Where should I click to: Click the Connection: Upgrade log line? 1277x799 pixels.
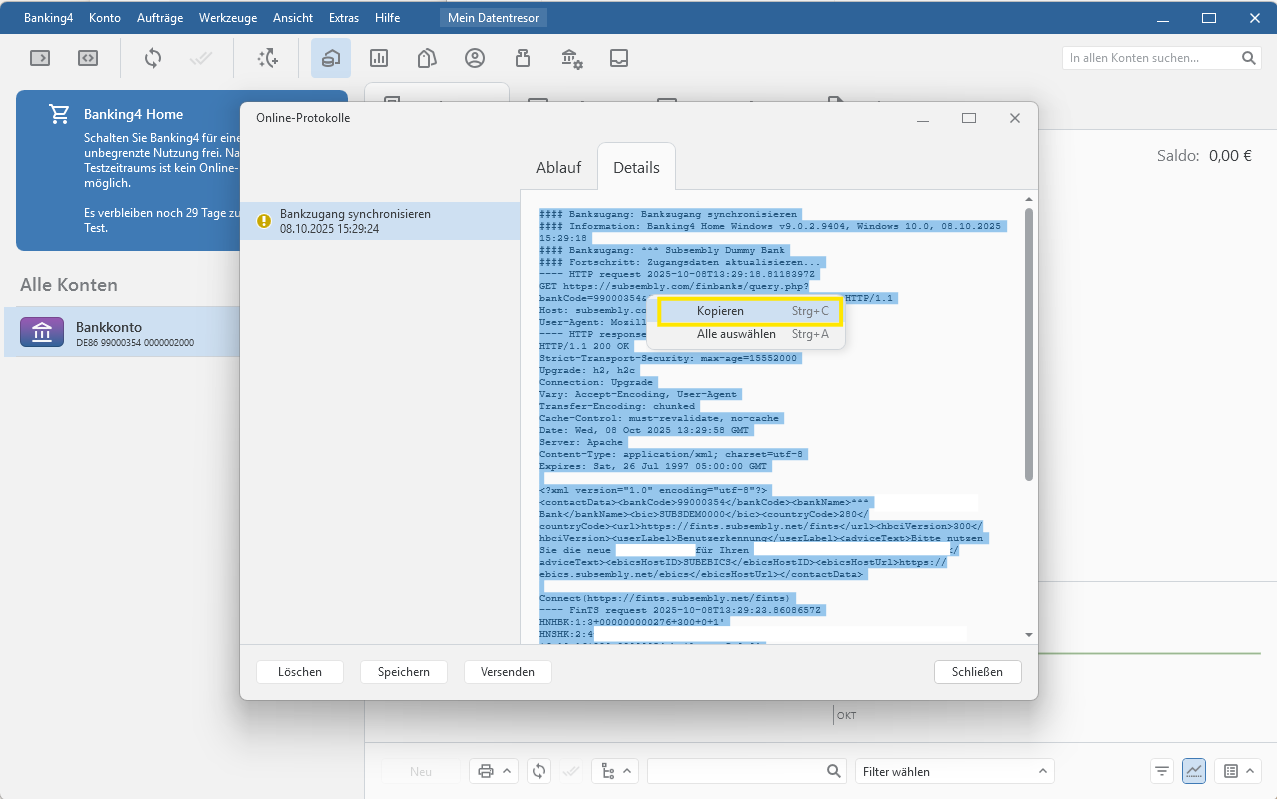(x=596, y=382)
